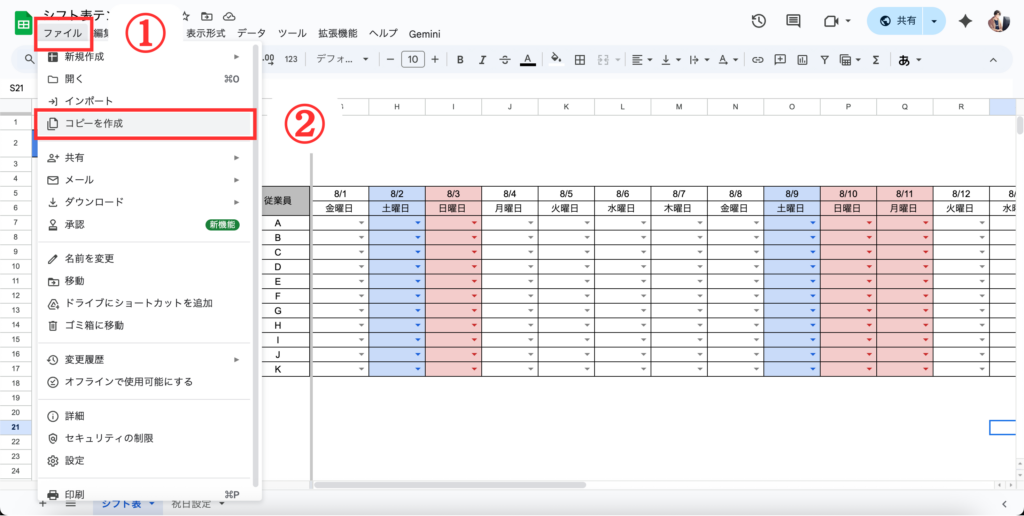Add a new sheet with plus
This screenshot has width=1024, height=516.
[43, 504]
